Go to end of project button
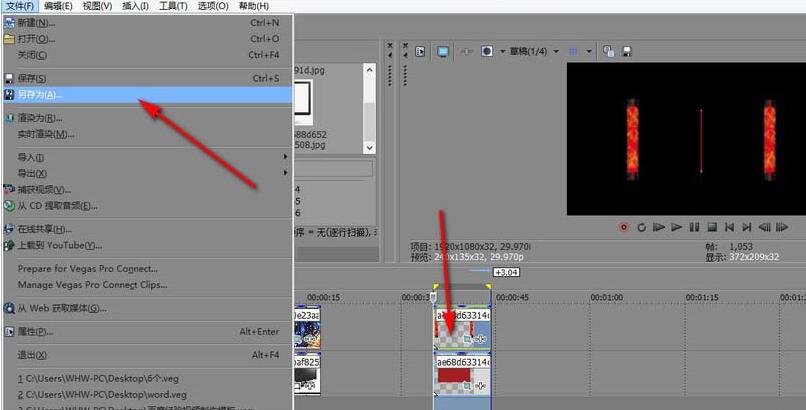 point(747,227)
